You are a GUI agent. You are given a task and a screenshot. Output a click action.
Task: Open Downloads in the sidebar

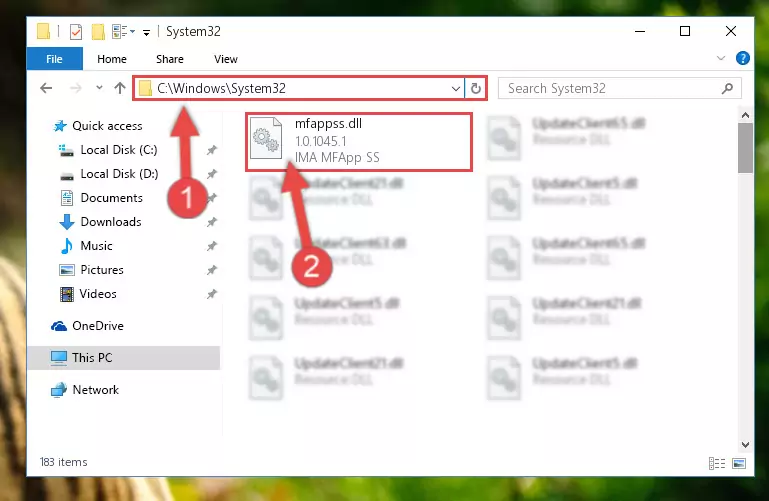pos(111,222)
